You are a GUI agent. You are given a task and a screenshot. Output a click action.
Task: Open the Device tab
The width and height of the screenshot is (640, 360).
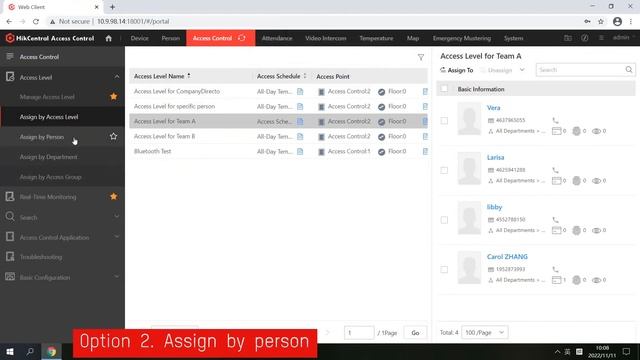coord(140,38)
